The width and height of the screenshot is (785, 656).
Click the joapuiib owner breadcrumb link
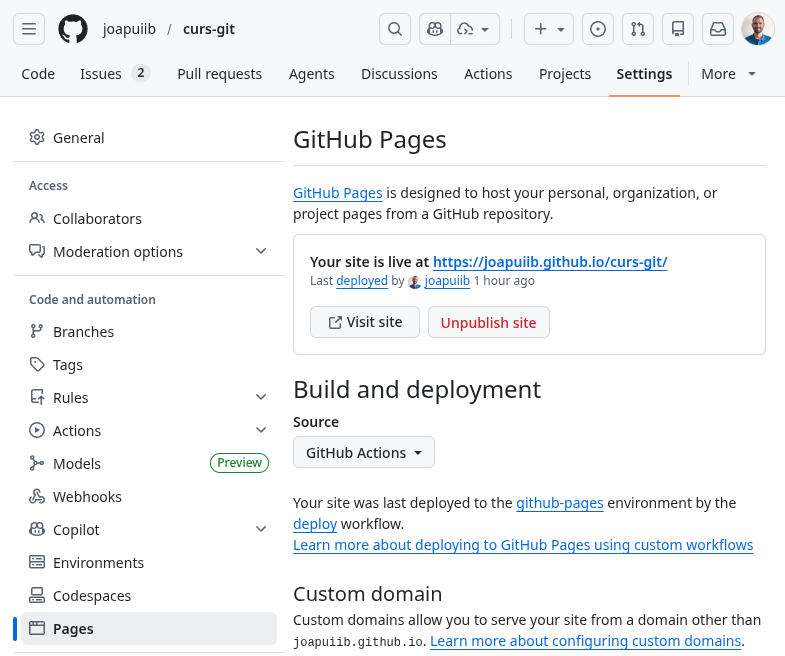pos(129,29)
